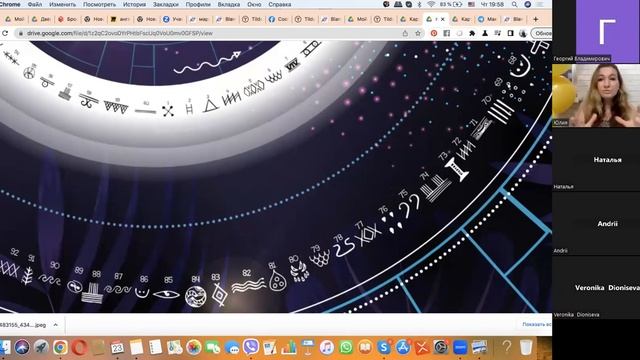
Task: Switch to the 'анг' browser tab
Action: pyautogui.click(x=120, y=19)
